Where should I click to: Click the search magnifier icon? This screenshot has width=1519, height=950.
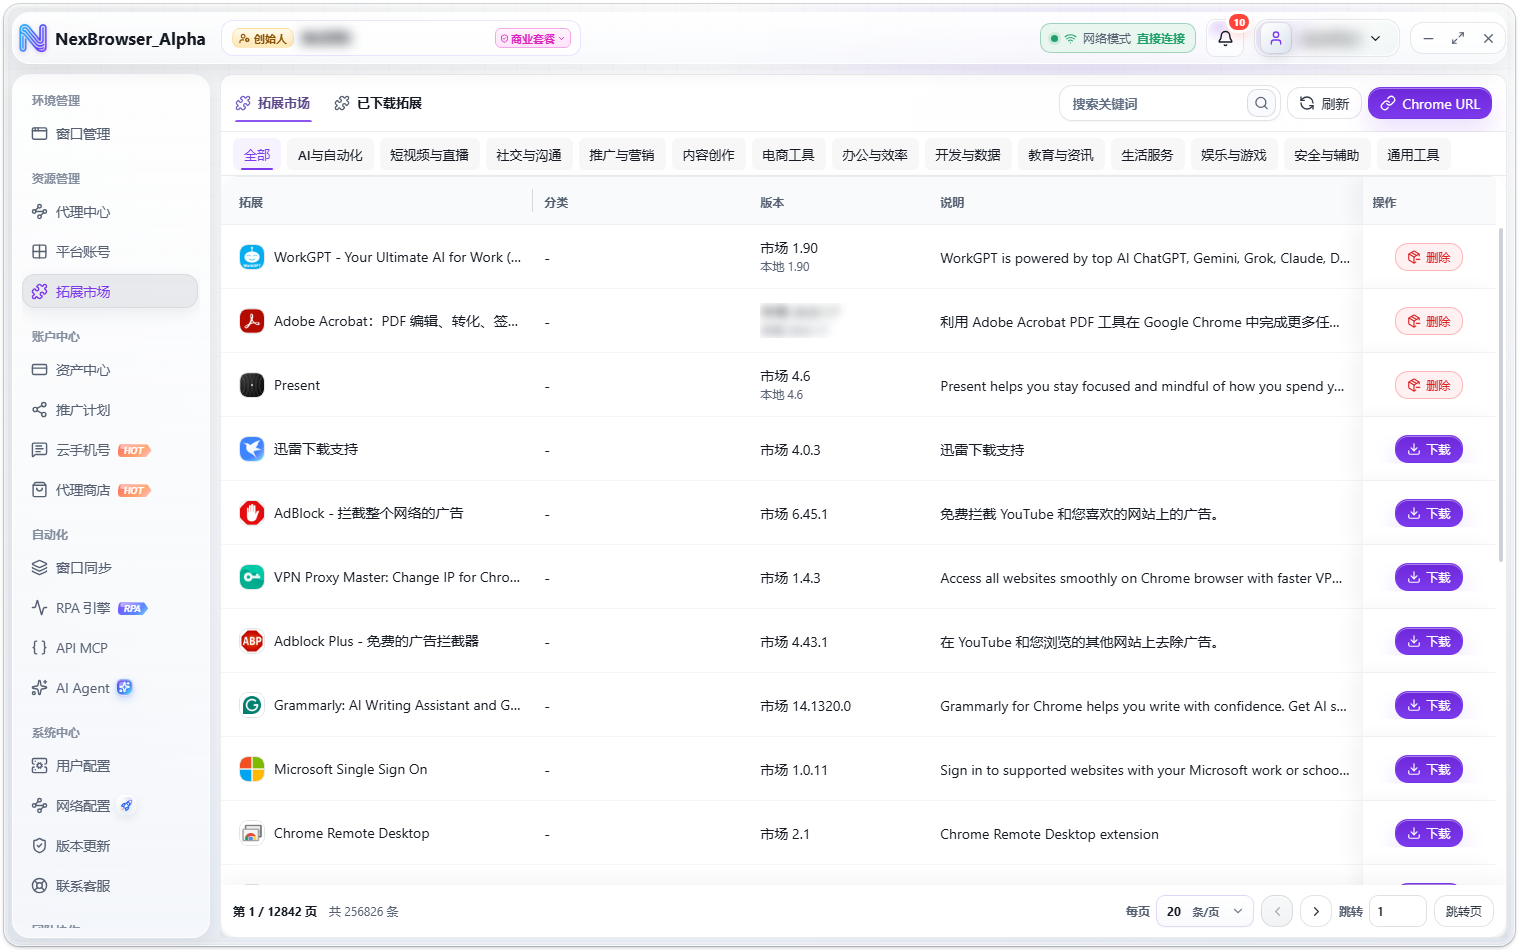[1261, 103]
